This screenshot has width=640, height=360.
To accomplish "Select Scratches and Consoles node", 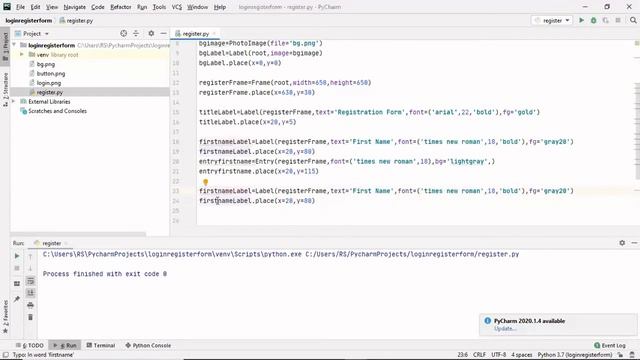I will click(57, 111).
